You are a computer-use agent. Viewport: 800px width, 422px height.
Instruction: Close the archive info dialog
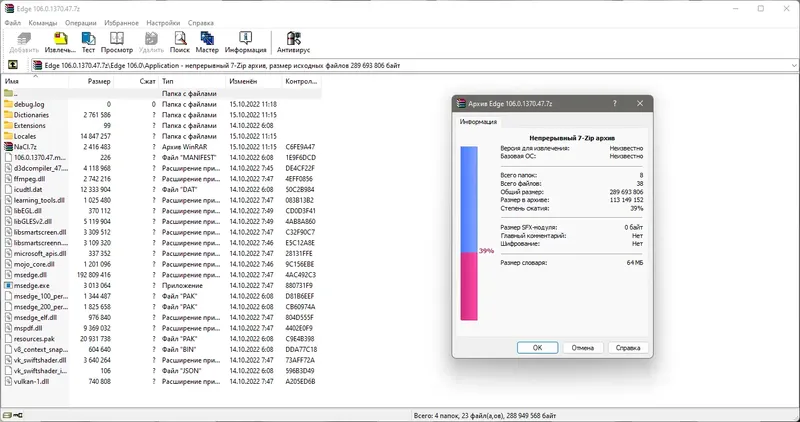point(640,103)
